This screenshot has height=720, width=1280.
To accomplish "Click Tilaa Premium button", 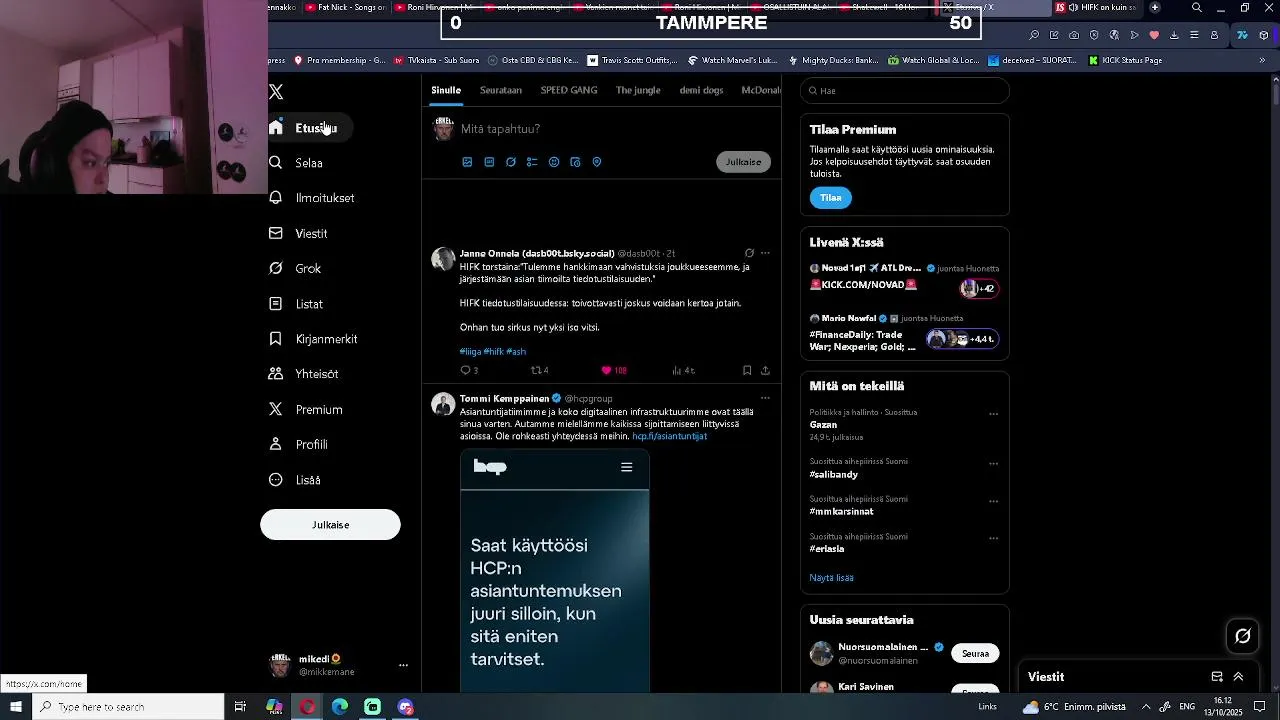I will 831,198.
